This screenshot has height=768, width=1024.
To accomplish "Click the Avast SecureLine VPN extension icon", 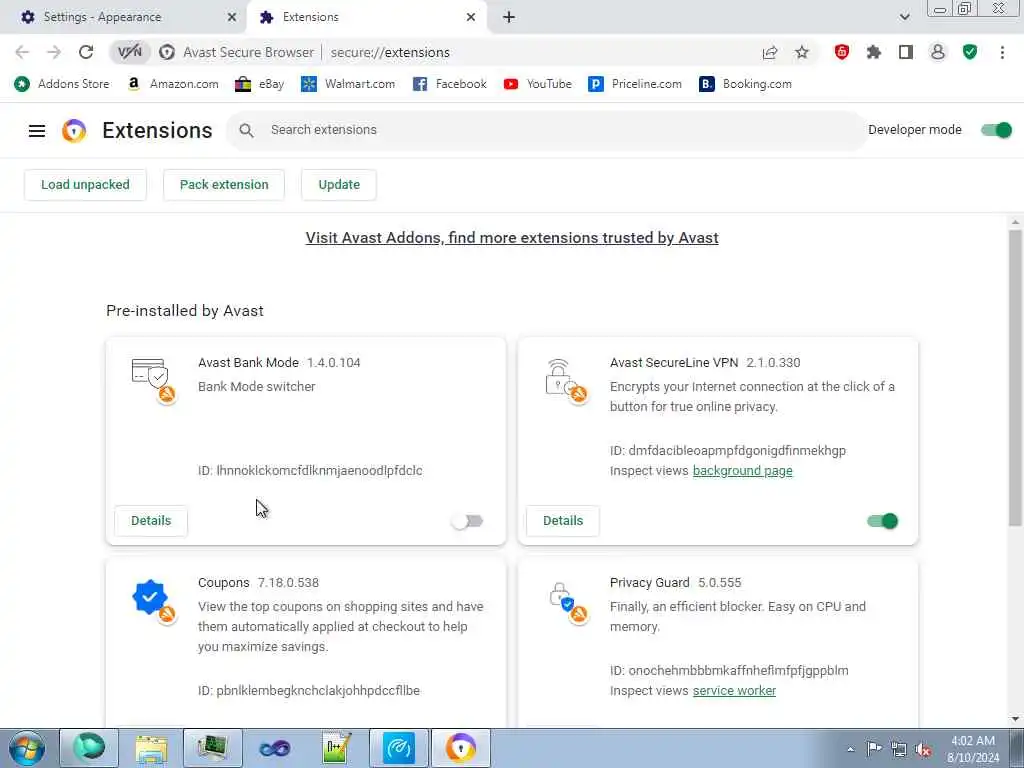I will tap(565, 380).
